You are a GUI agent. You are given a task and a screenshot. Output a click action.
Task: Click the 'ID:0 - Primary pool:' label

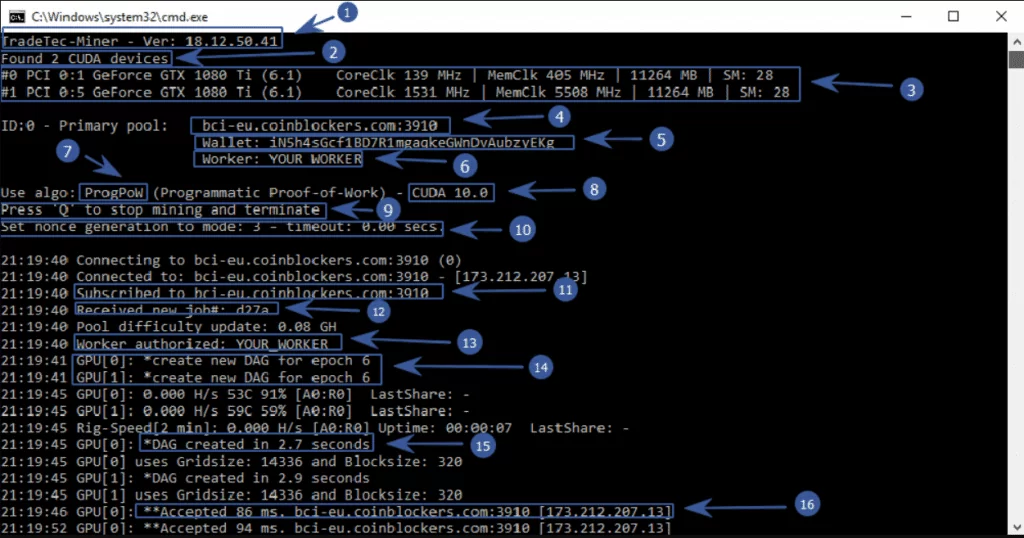[85, 125]
